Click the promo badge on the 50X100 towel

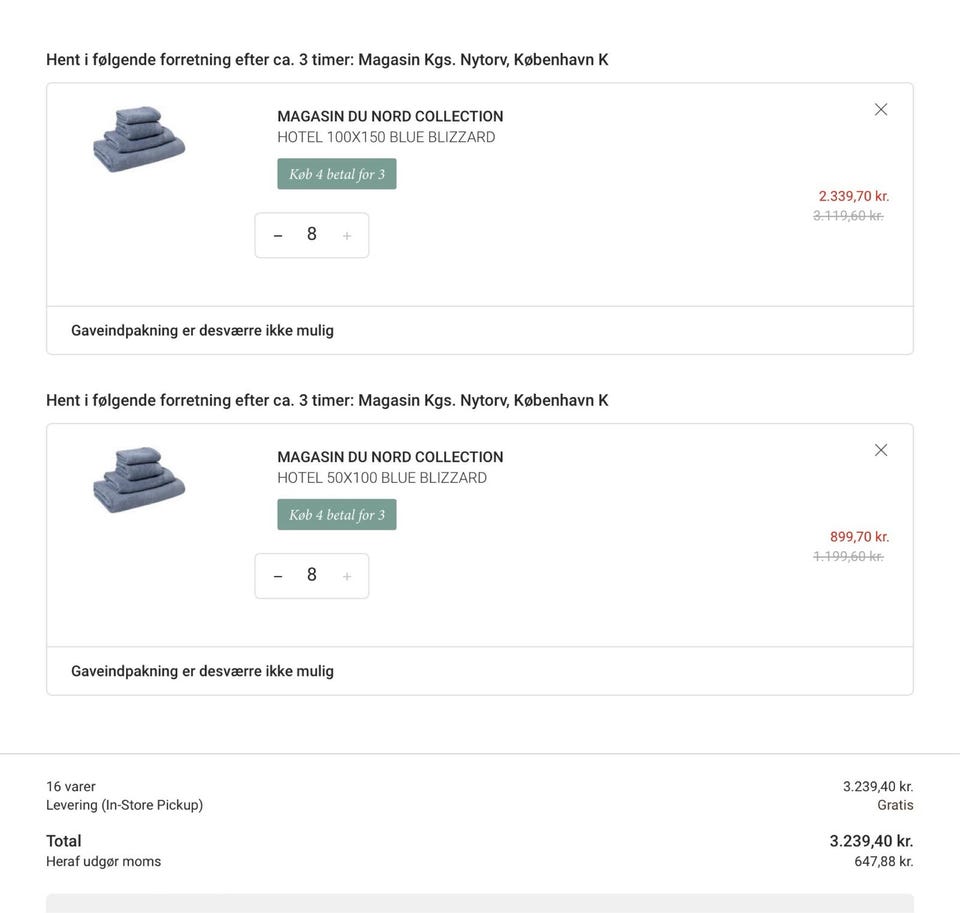pos(337,515)
